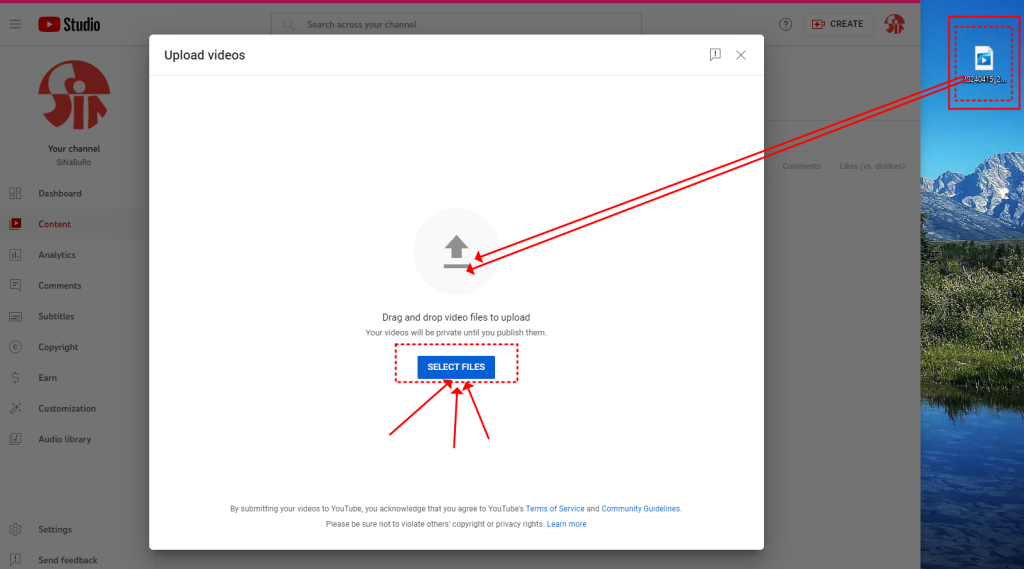Open the Community Guidelines link
Screen dimensions: 1024x569
point(640,509)
